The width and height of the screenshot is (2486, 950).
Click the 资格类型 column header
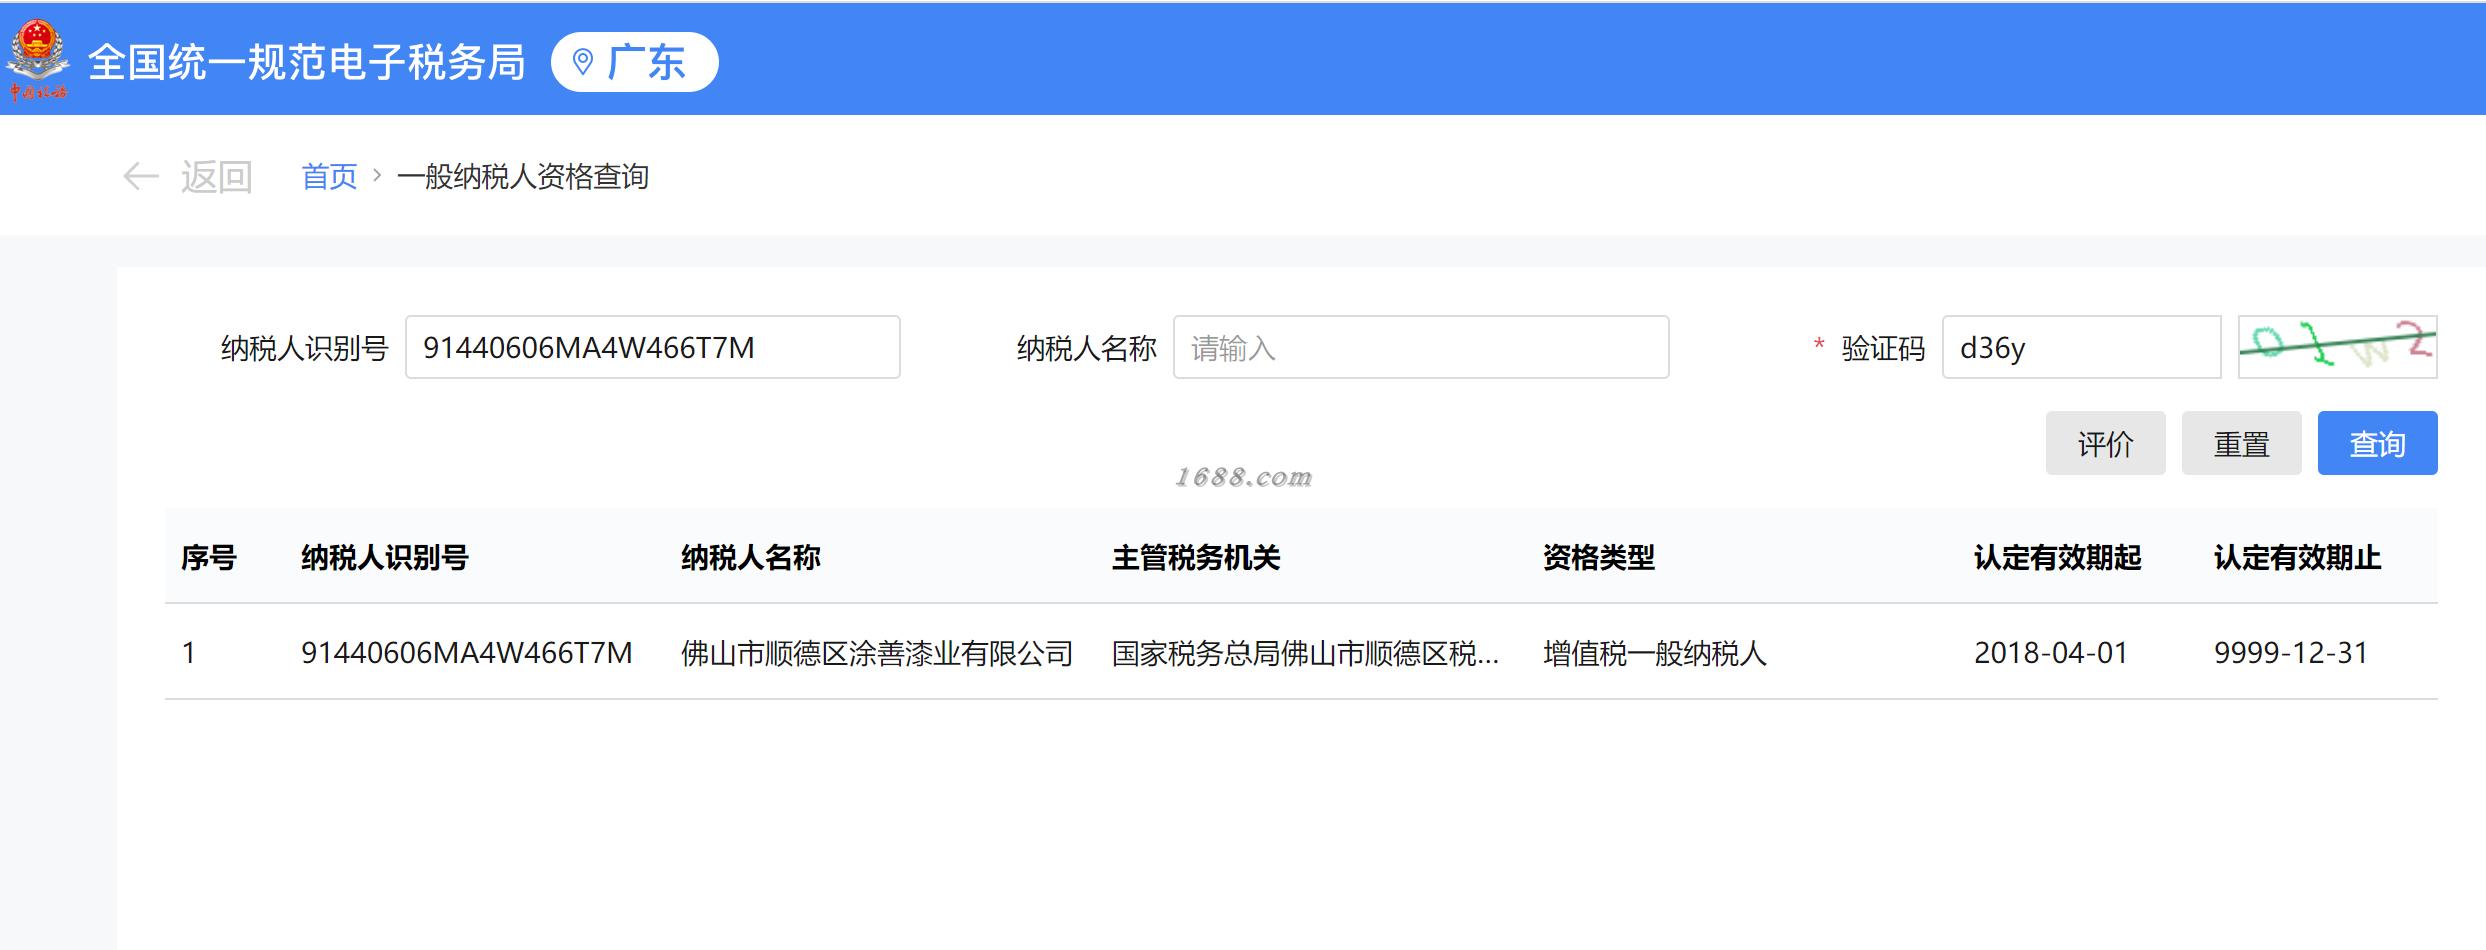click(1599, 557)
